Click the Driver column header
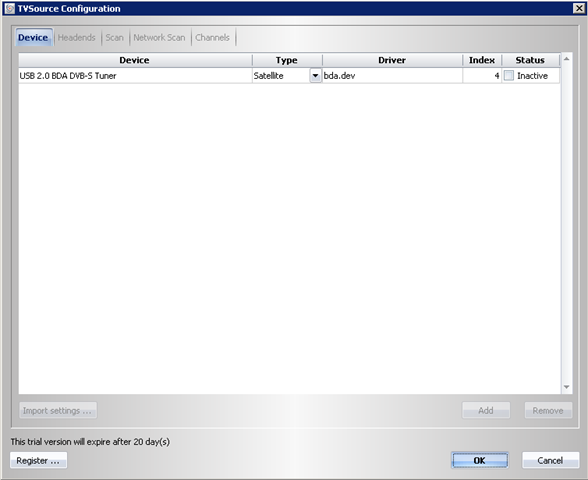The width and height of the screenshot is (588, 480). point(392,60)
